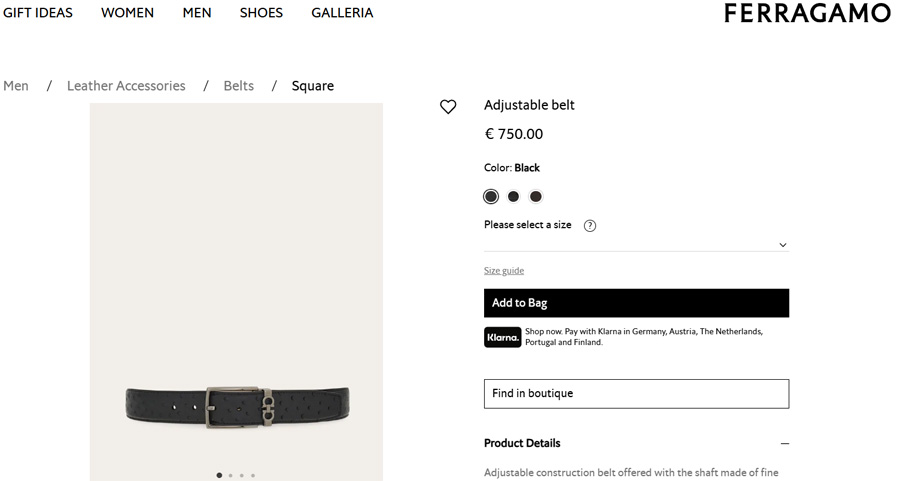Open the Gift Ideas menu
The width and height of the screenshot is (900, 481).
(x=38, y=13)
